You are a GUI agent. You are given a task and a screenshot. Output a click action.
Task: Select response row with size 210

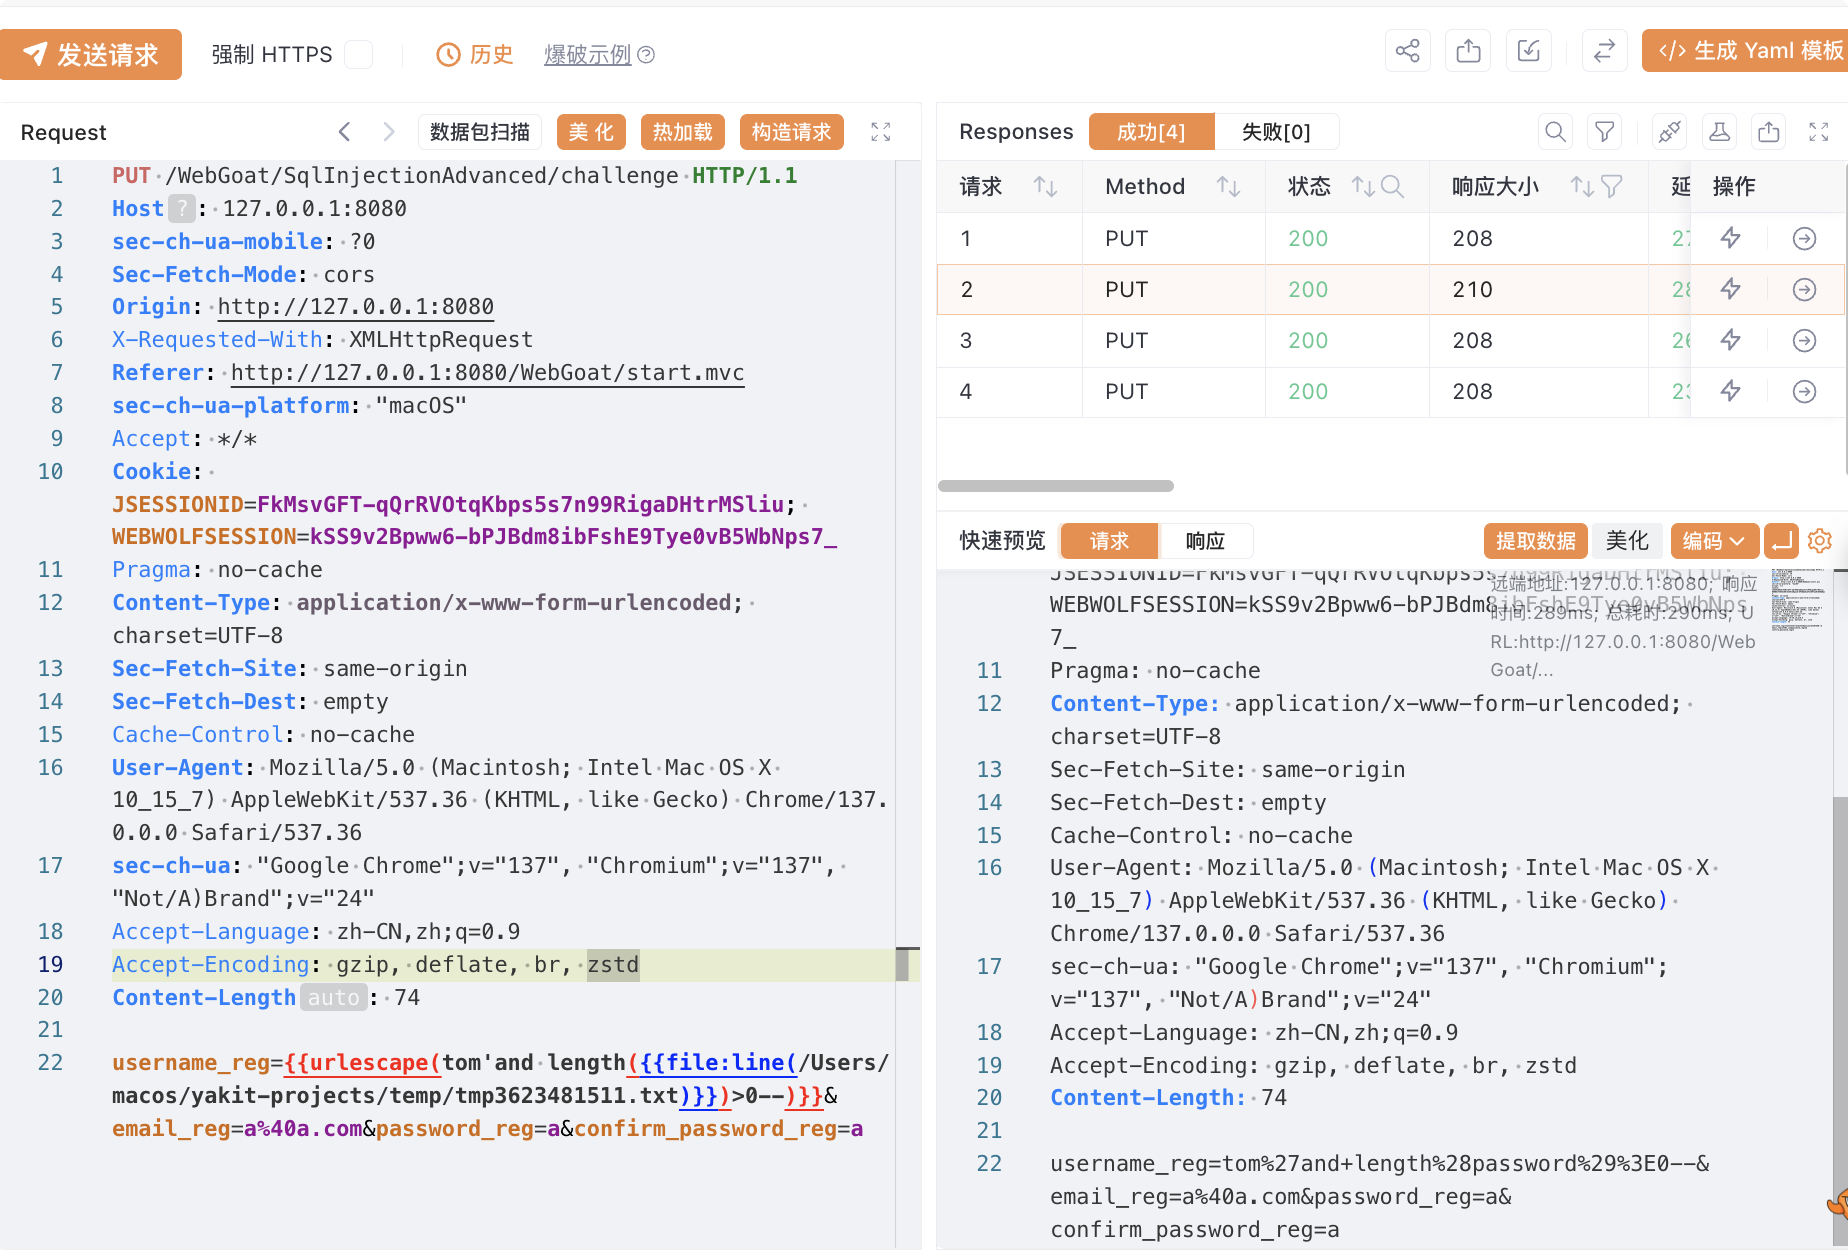click(1391, 289)
